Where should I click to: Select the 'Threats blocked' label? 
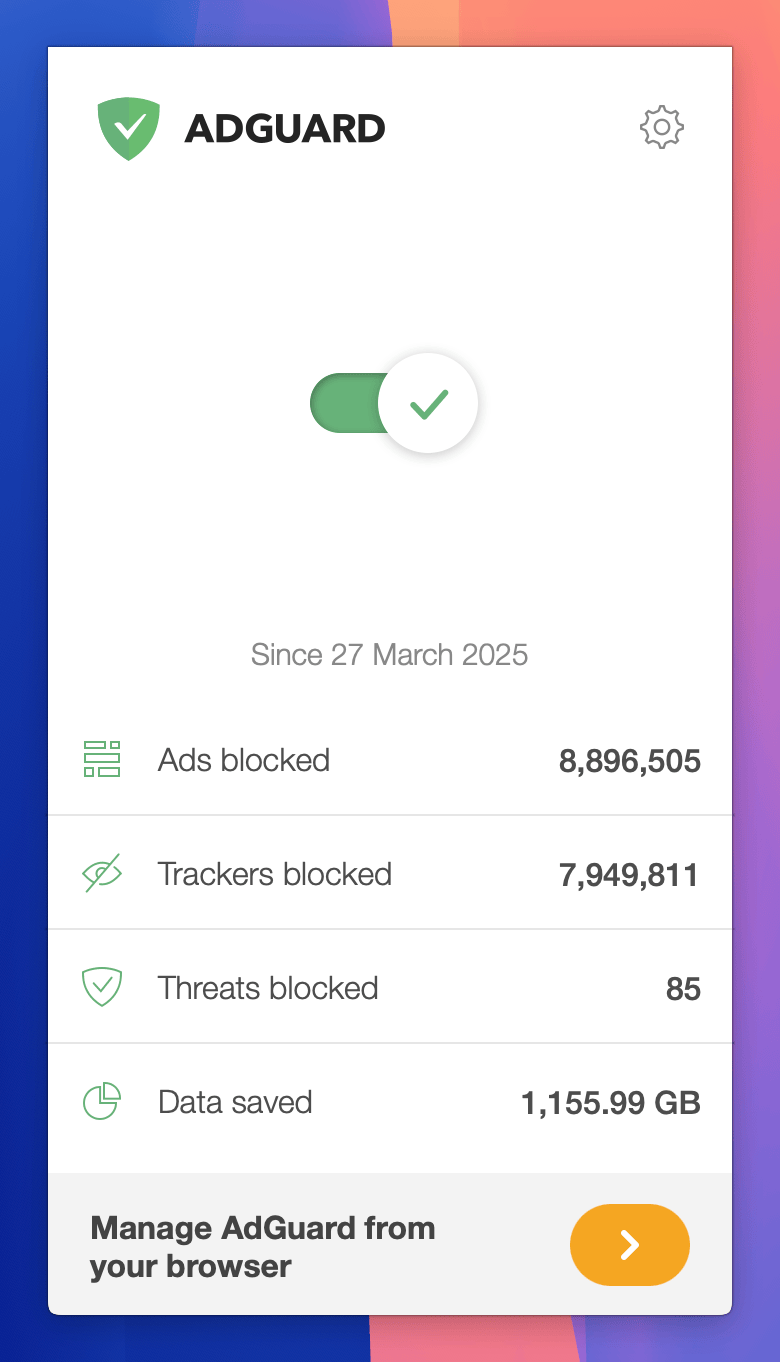click(268, 988)
